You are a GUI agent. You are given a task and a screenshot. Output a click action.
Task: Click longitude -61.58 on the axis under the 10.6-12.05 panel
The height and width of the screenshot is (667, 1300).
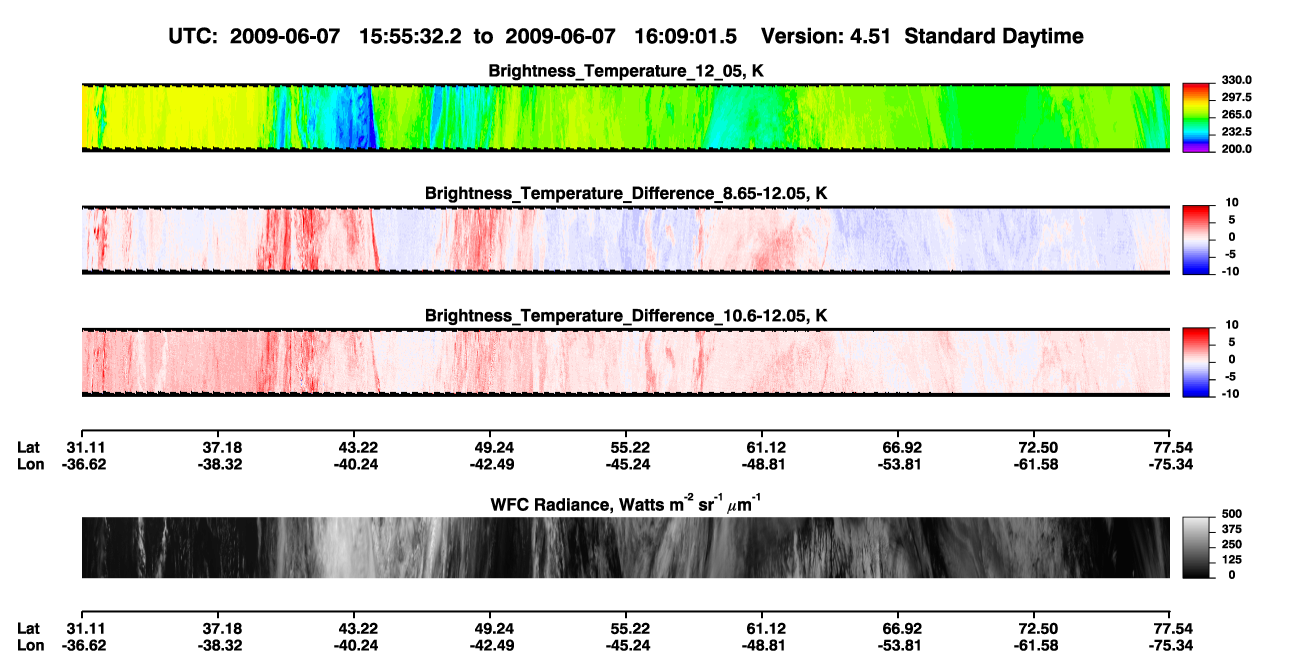[x=1034, y=464]
